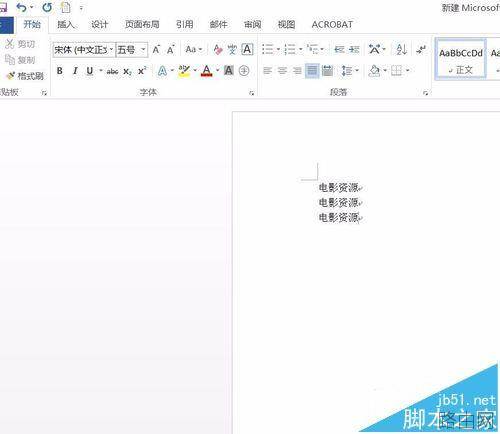Toggle bold formatting
500x434 pixels.
click(60, 71)
